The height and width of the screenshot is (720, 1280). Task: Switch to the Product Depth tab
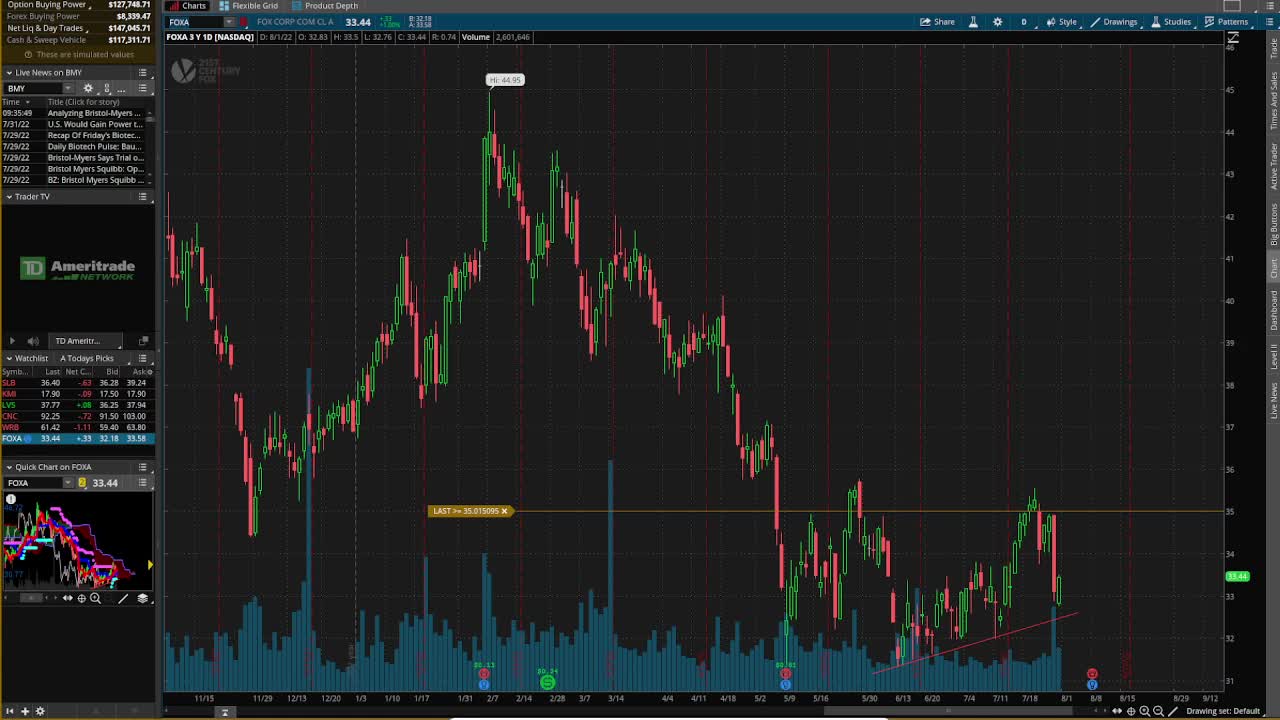pos(325,6)
